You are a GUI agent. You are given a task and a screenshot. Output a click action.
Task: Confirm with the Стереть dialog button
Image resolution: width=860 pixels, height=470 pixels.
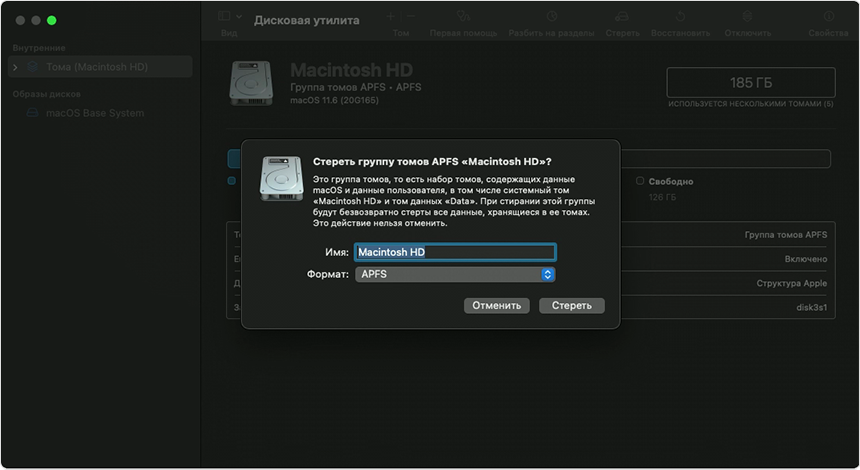point(571,305)
